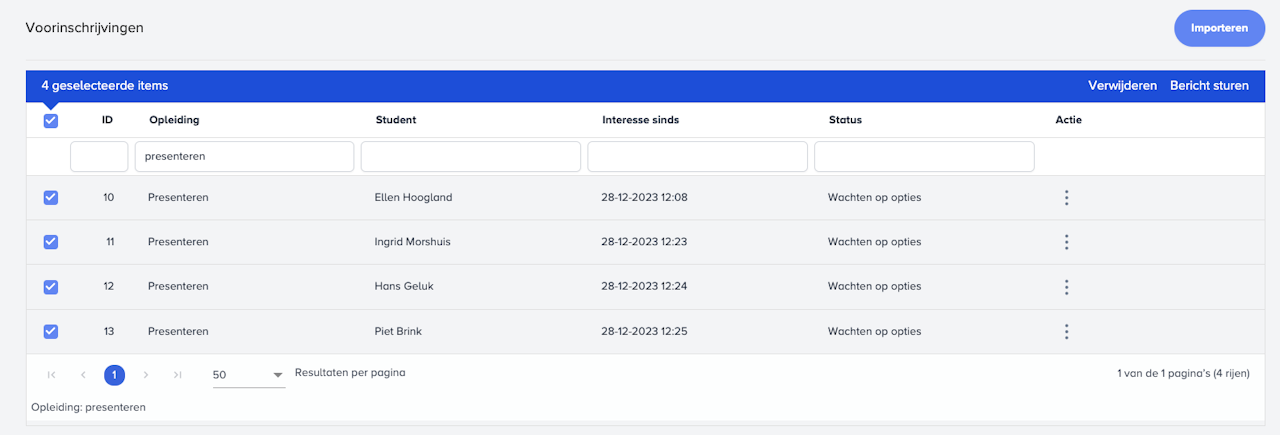Sort by Interesse sinds column header
Viewport: 1280px width, 435px height.
[x=640, y=120]
